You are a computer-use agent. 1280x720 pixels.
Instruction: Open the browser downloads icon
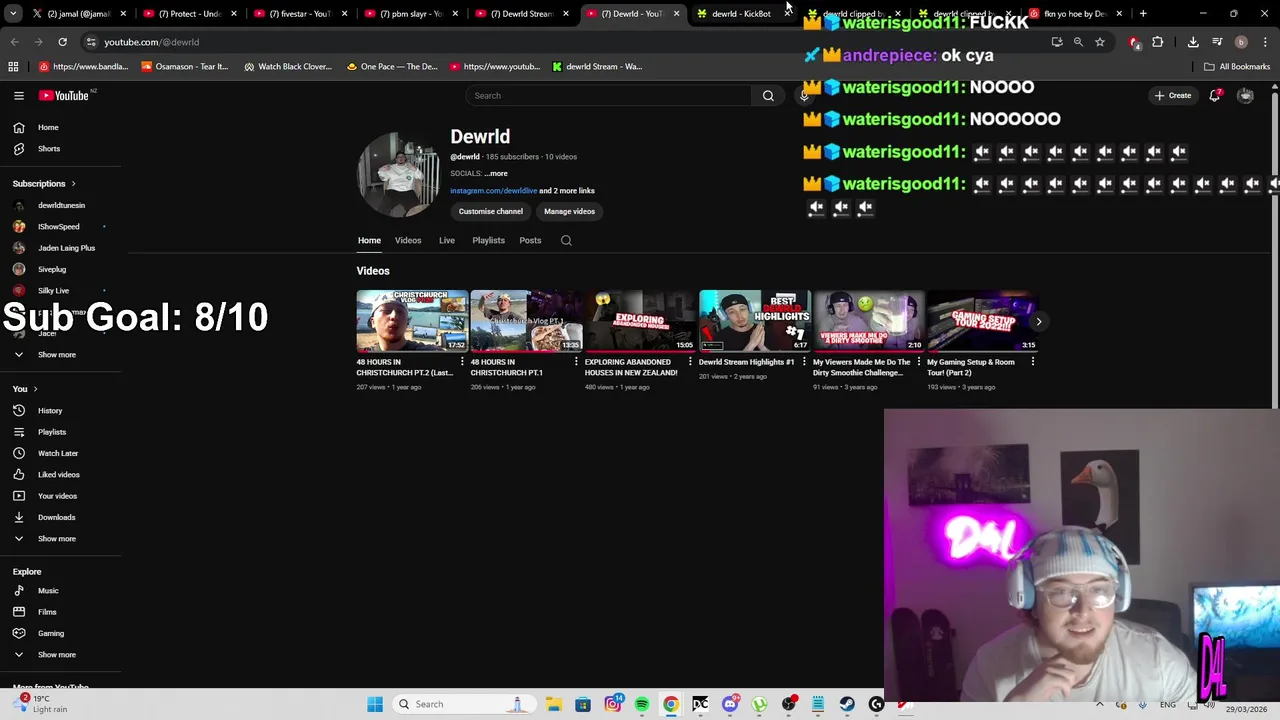coord(1193,42)
